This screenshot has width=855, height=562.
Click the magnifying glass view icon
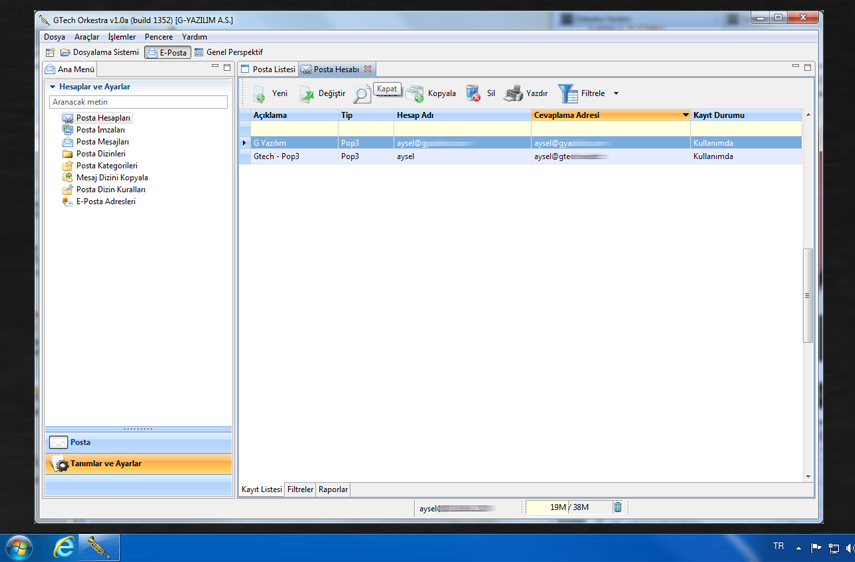[x=361, y=95]
